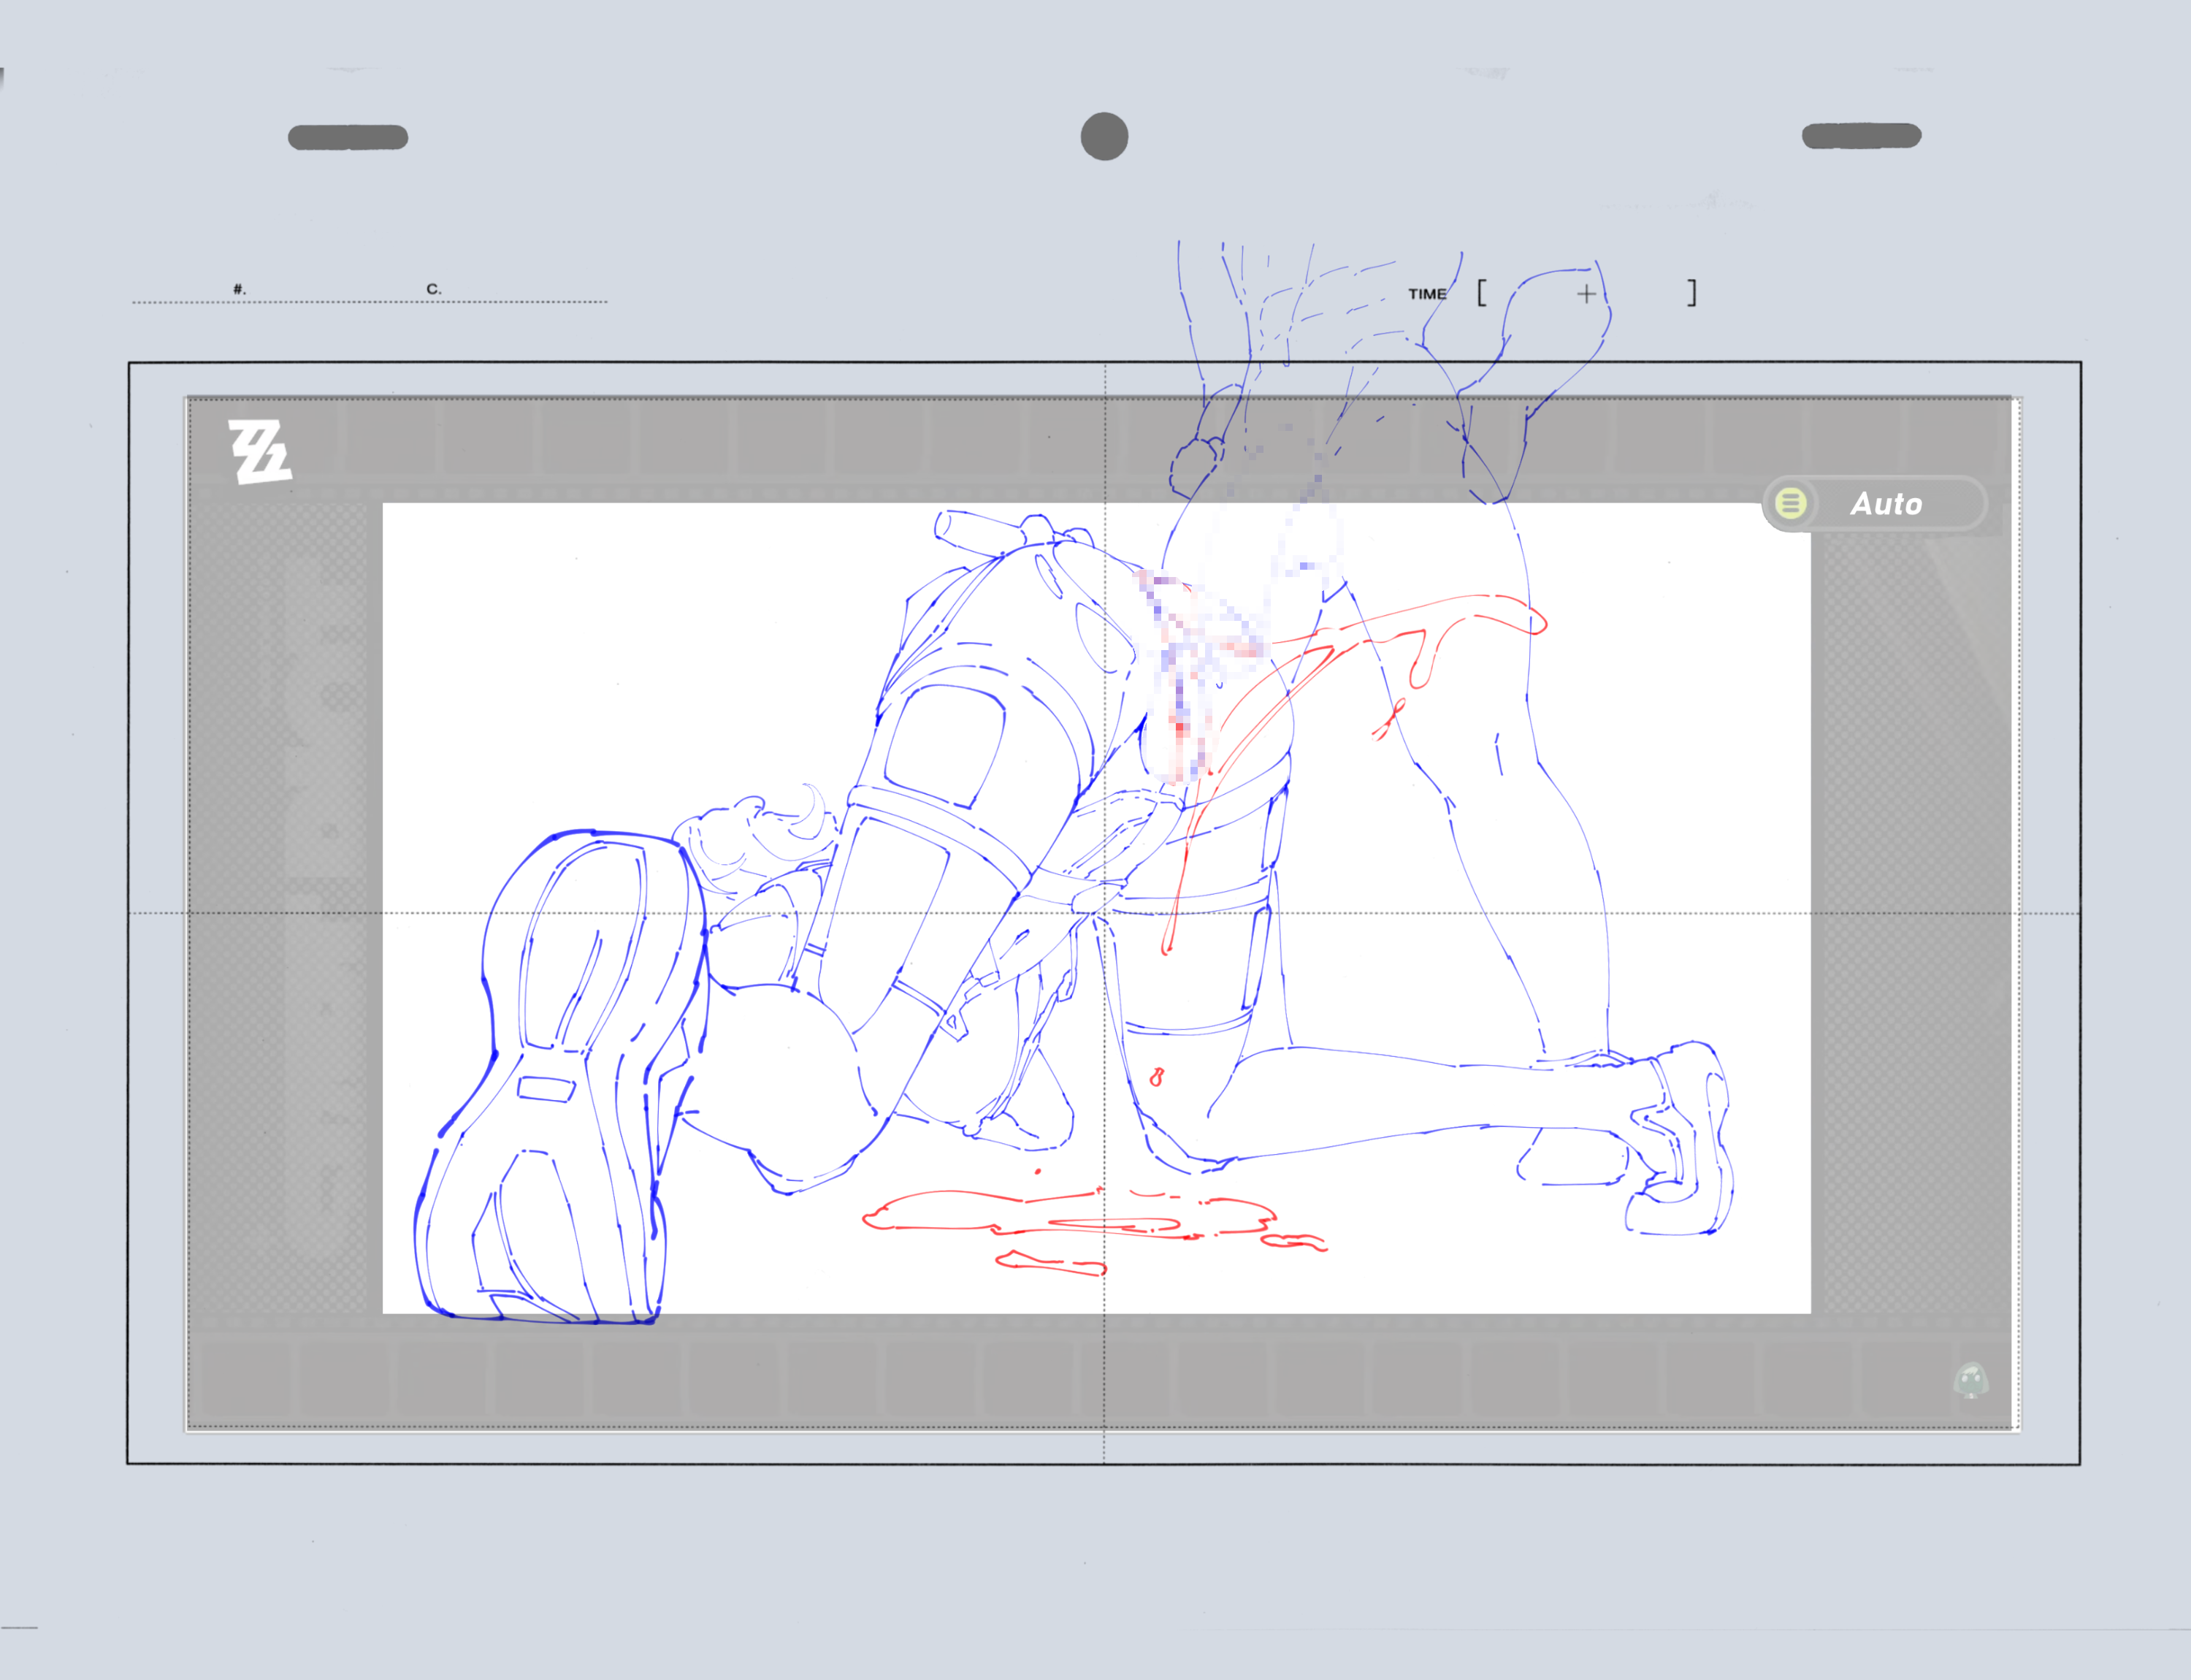
Task: Click the closing bracket of TIME field
Action: 1692,293
